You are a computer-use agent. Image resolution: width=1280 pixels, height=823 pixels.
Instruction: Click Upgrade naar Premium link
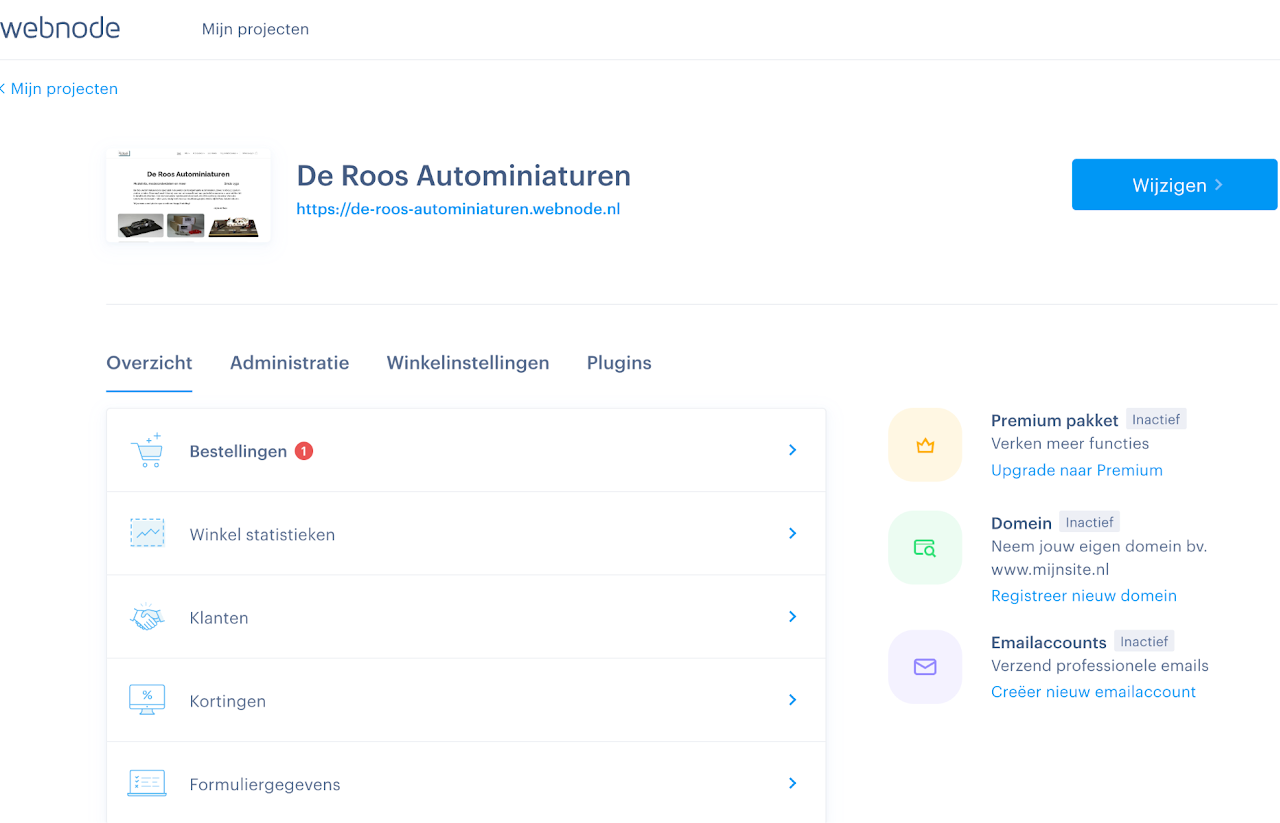point(1077,470)
